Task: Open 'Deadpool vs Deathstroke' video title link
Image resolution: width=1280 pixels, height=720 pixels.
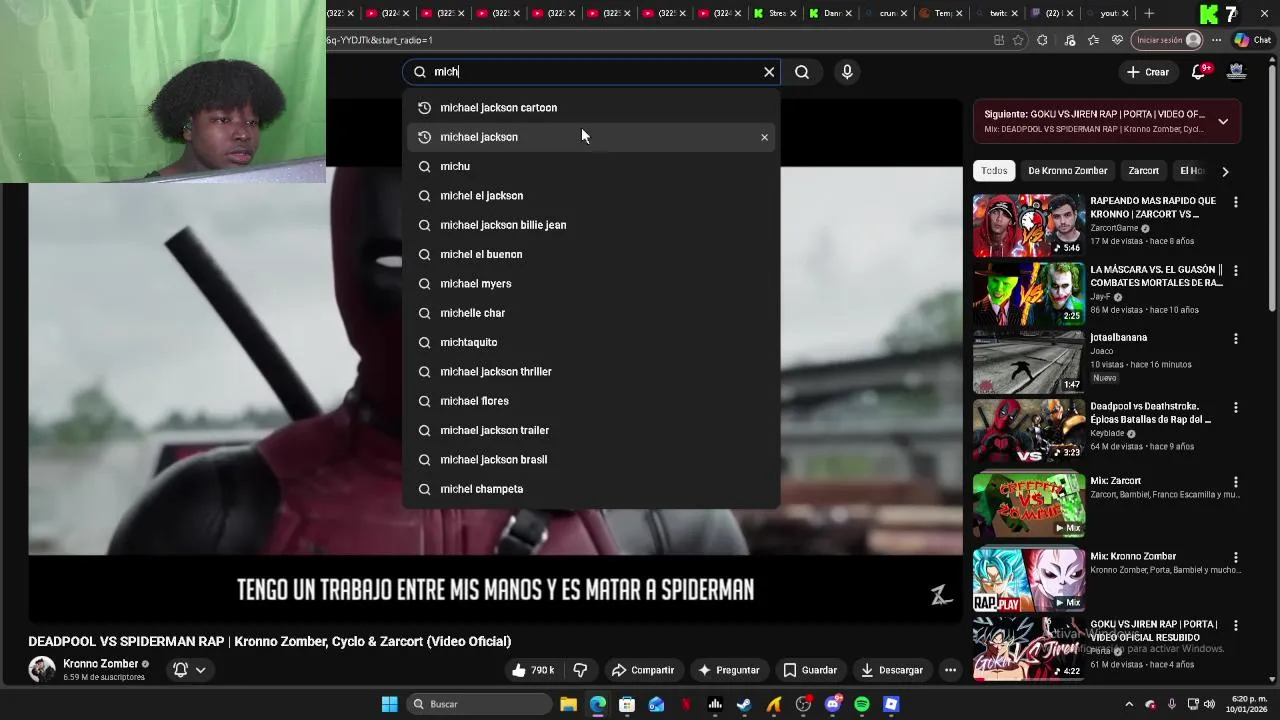Action: click(x=1150, y=413)
